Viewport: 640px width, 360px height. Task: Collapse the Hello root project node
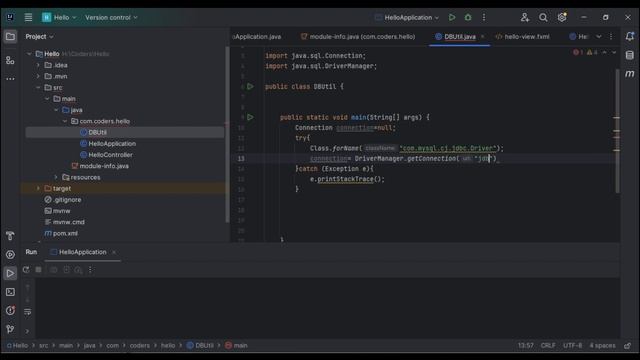[29, 54]
